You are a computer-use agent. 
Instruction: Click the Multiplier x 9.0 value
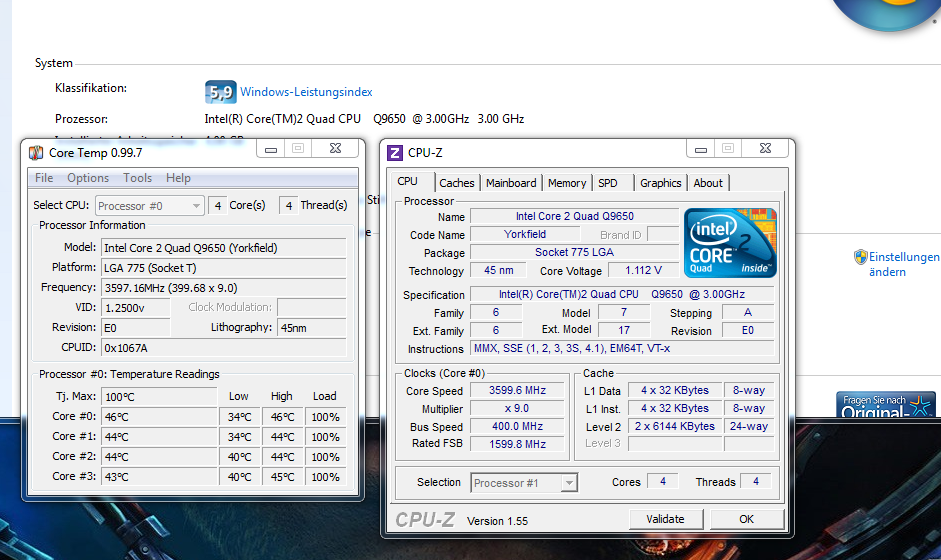(517, 408)
